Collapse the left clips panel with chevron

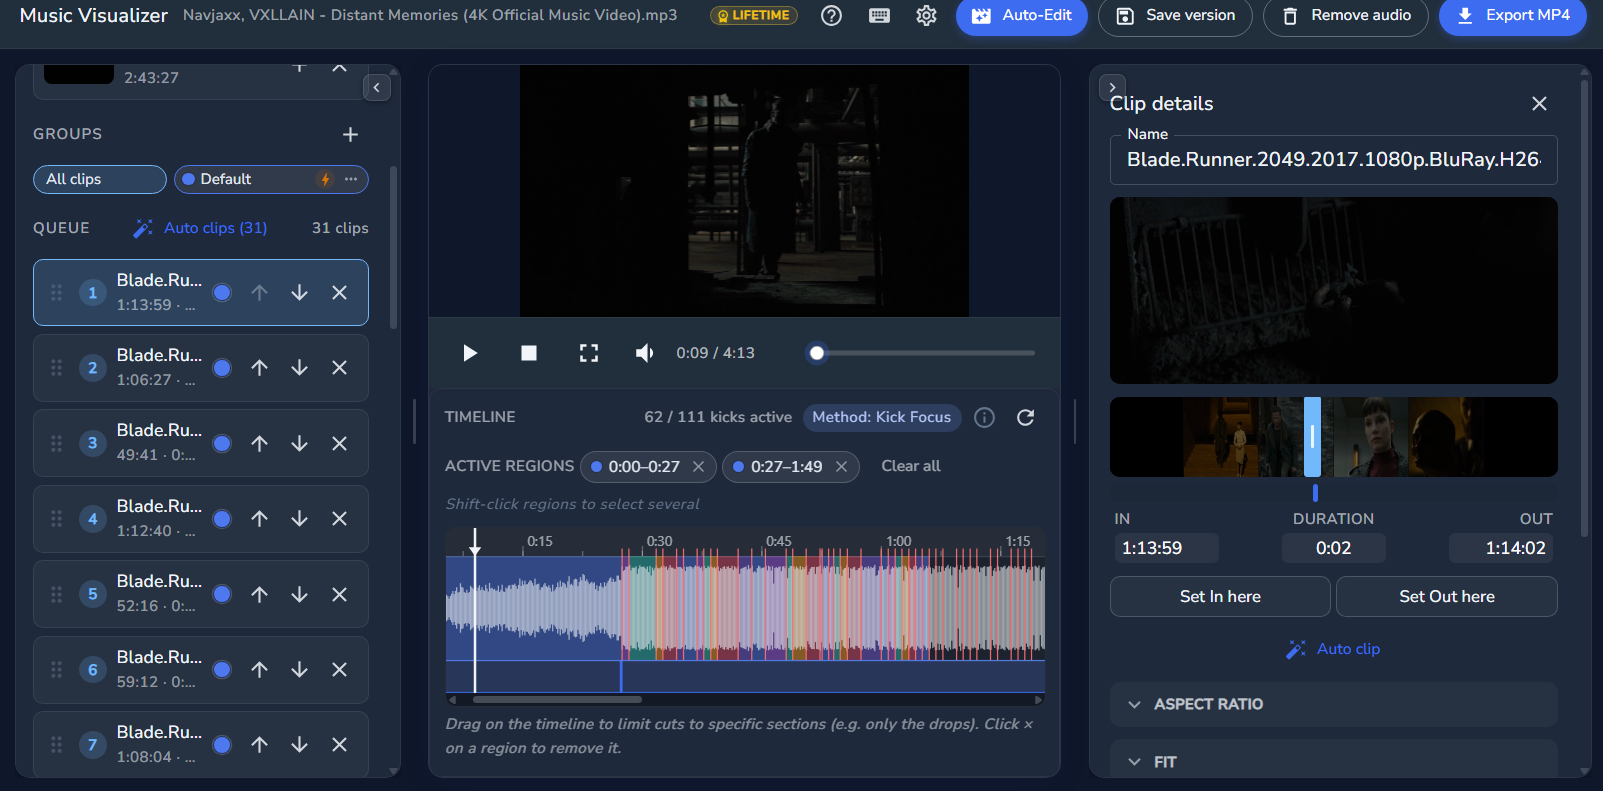coord(376,88)
